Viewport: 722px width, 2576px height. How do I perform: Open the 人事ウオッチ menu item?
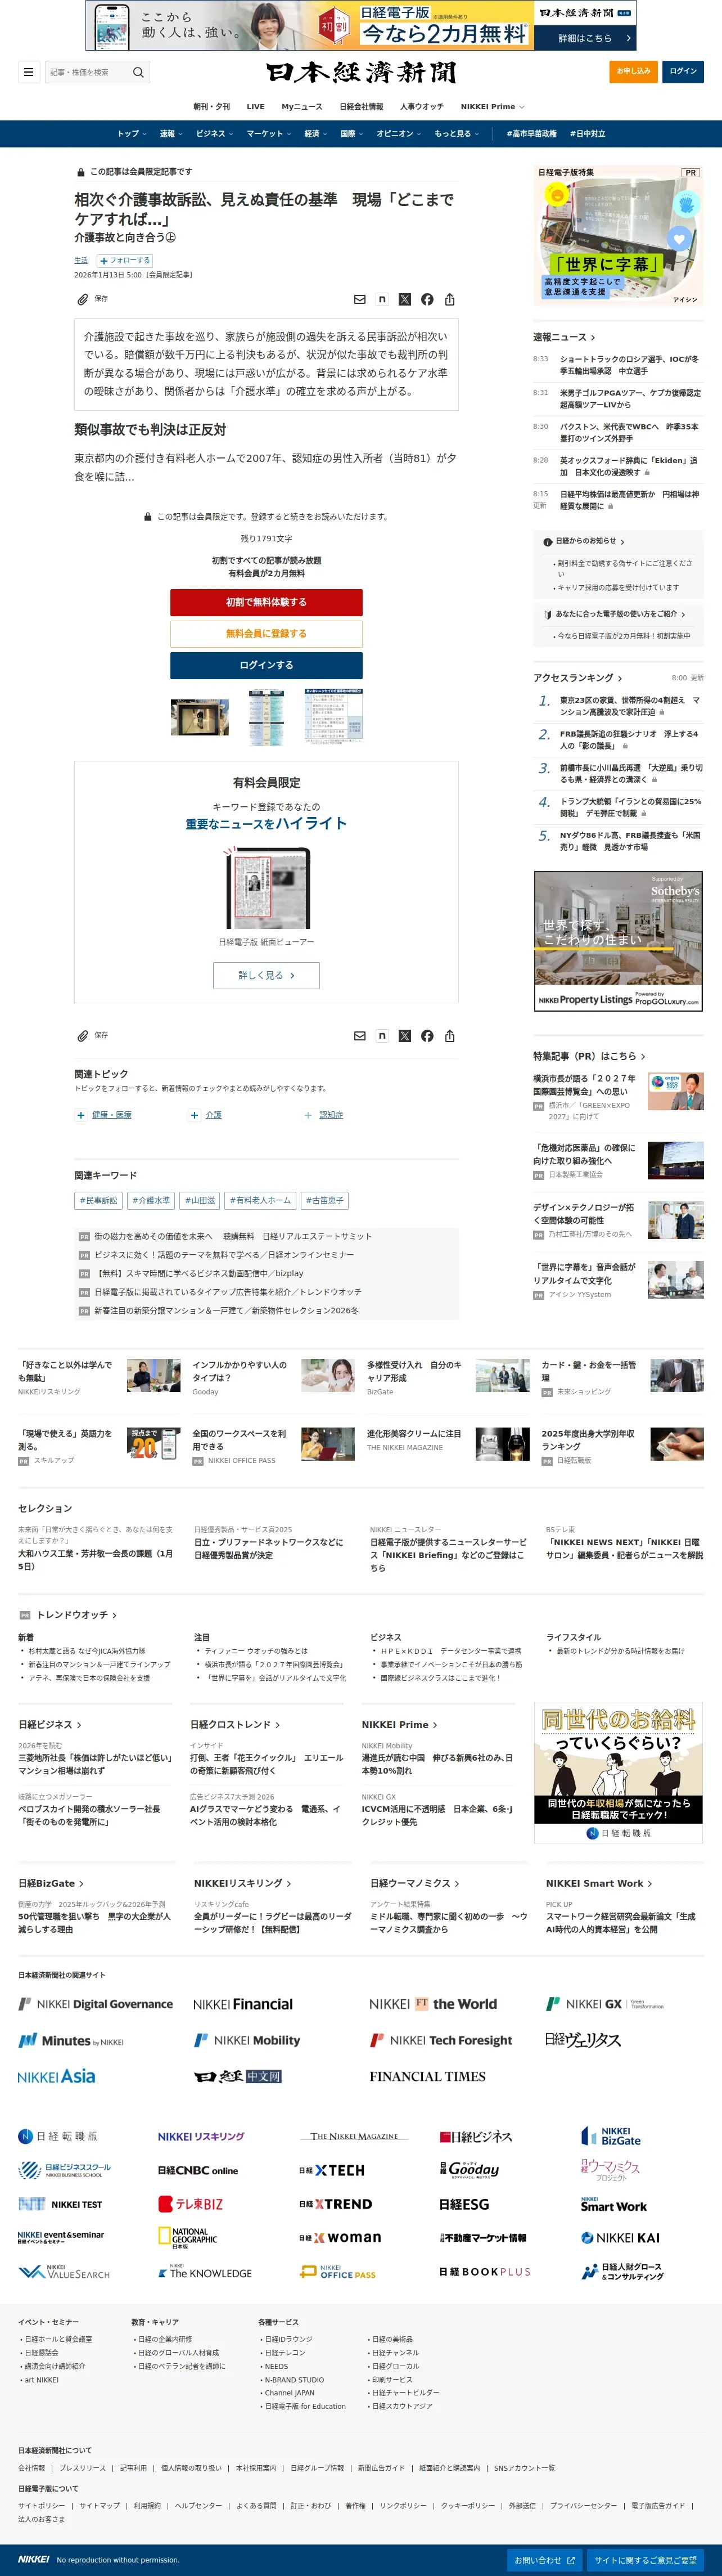coord(422,107)
